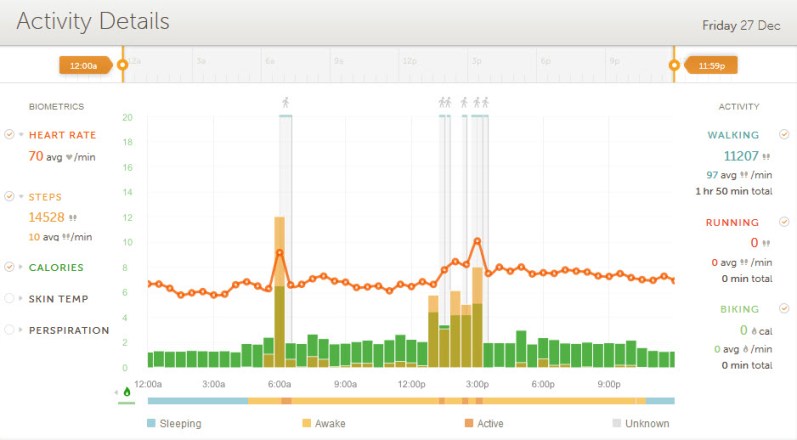Click the 12:00a start time handle
This screenshot has height=440, width=797.
pyautogui.click(x=84, y=66)
